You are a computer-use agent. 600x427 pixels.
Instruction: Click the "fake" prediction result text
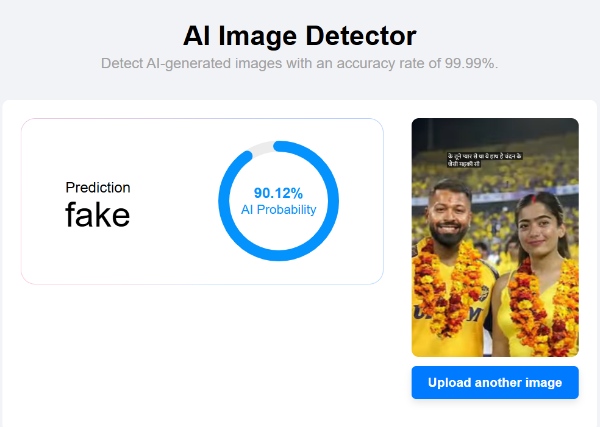pyautogui.click(x=97, y=214)
